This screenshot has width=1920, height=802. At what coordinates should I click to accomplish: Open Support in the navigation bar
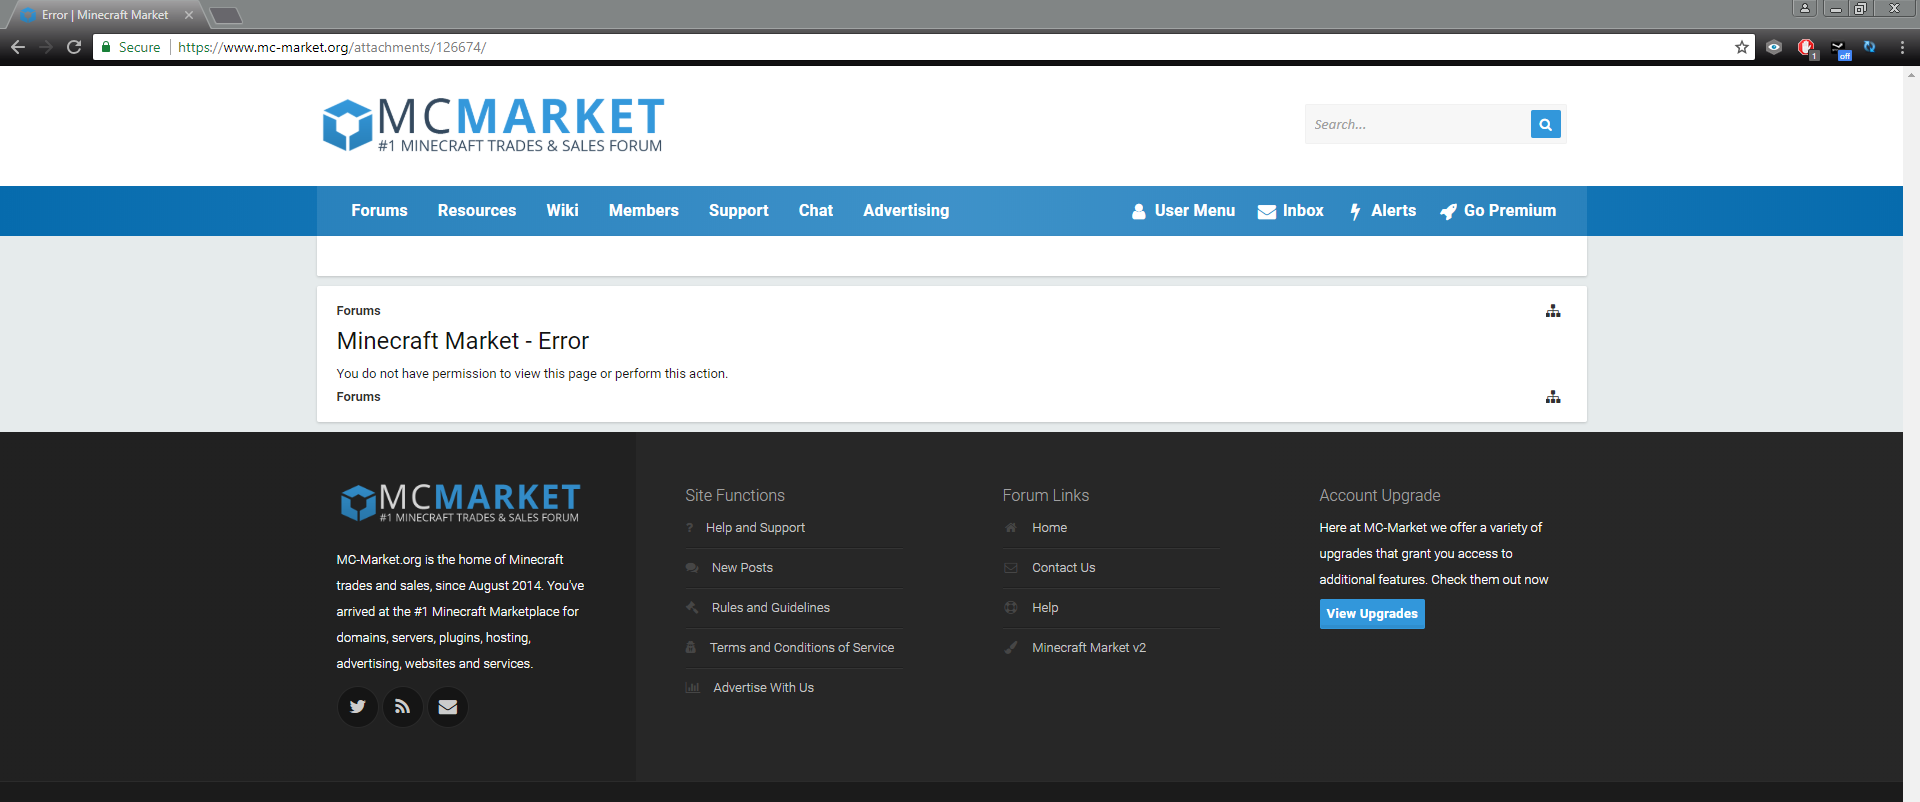point(739,210)
